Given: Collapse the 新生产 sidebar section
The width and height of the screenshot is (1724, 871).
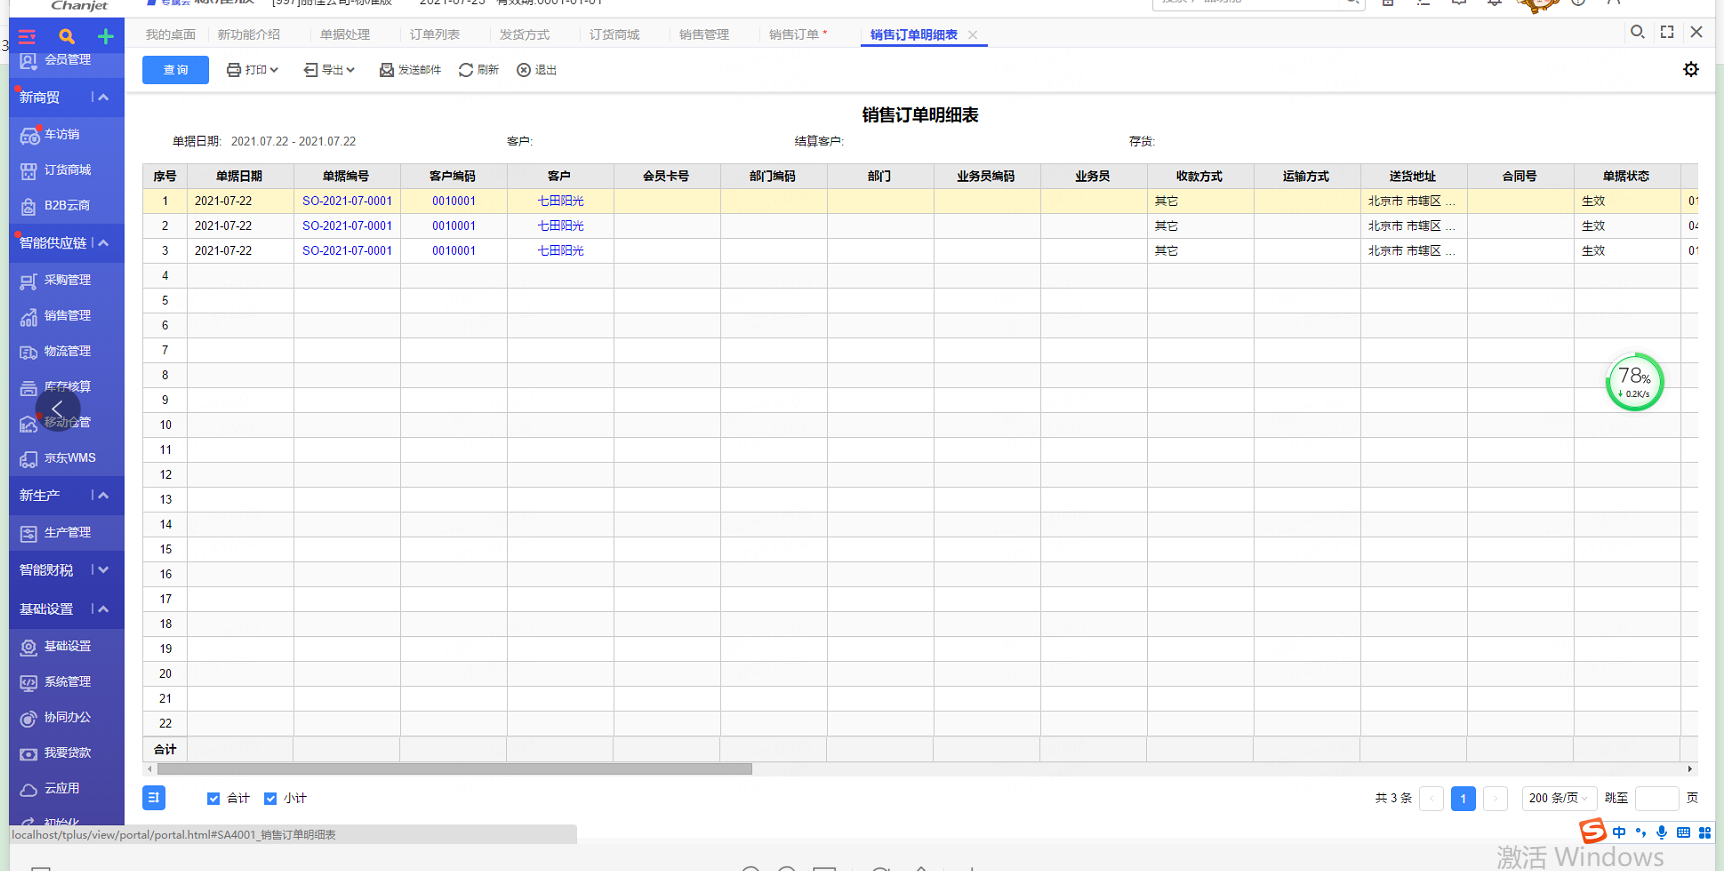Looking at the screenshot, I should coord(102,495).
